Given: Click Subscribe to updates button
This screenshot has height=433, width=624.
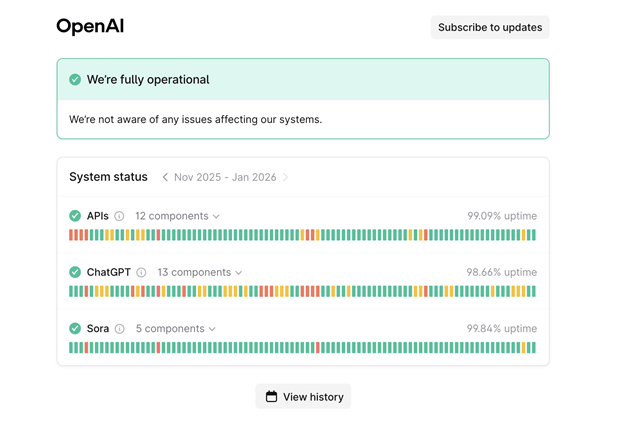Looking at the screenshot, I should 490,27.
